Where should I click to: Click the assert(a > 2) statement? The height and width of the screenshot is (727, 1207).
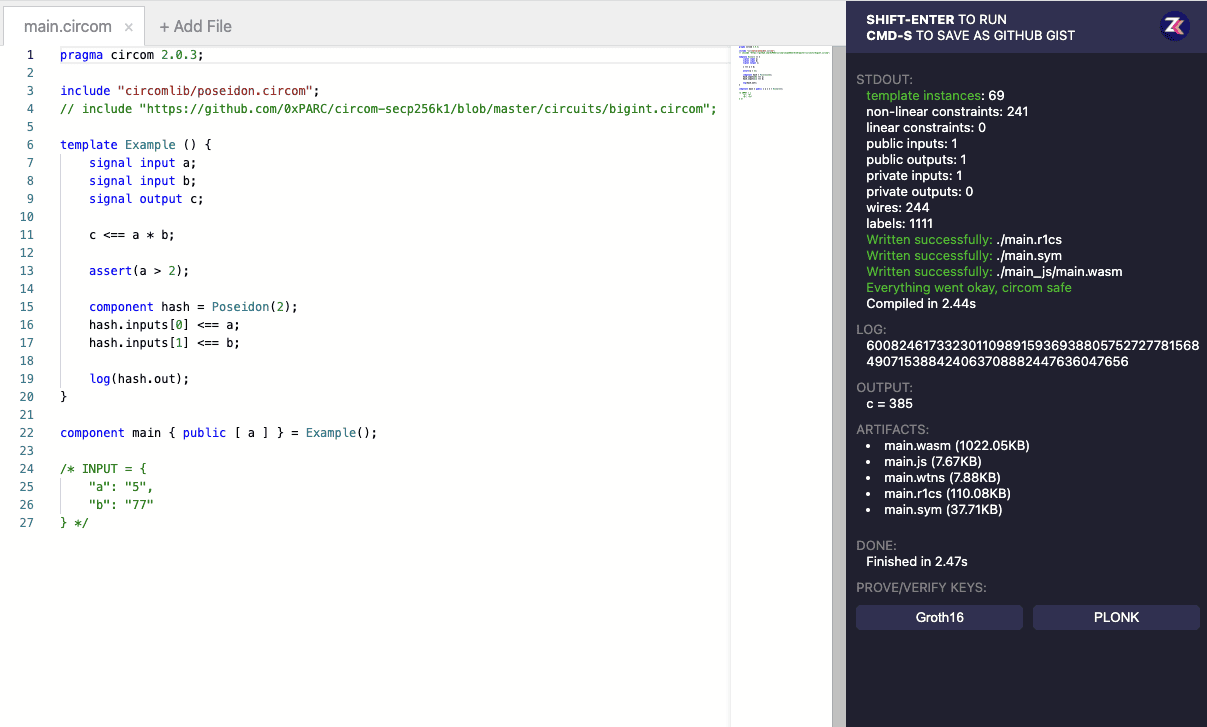click(x=139, y=271)
